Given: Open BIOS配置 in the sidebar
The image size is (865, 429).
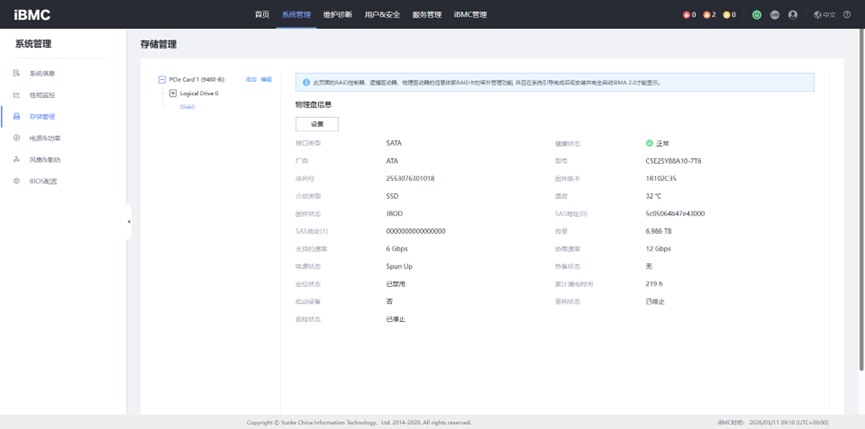Looking at the screenshot, I should [43, 181].
